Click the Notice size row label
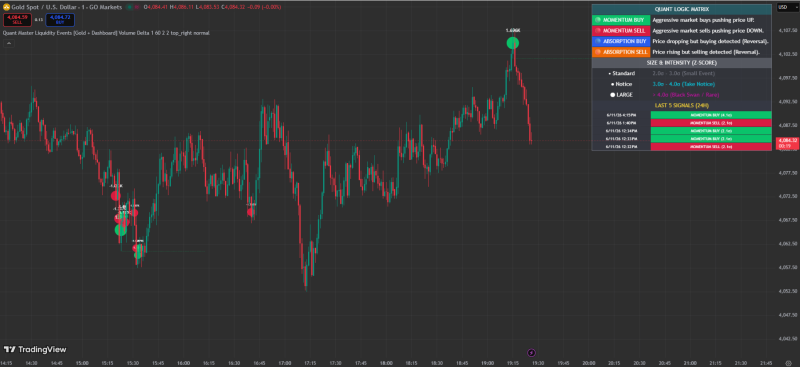Image resolution: width=800 pixels, height=367 pixels. [x=622, y=84]
